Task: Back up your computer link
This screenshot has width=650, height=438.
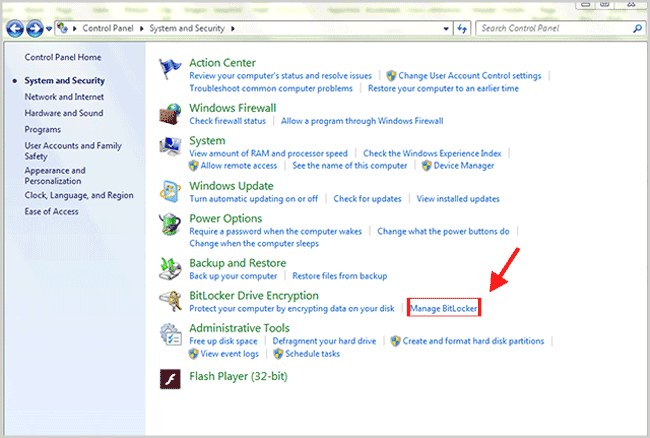Action: click(233, 276)
